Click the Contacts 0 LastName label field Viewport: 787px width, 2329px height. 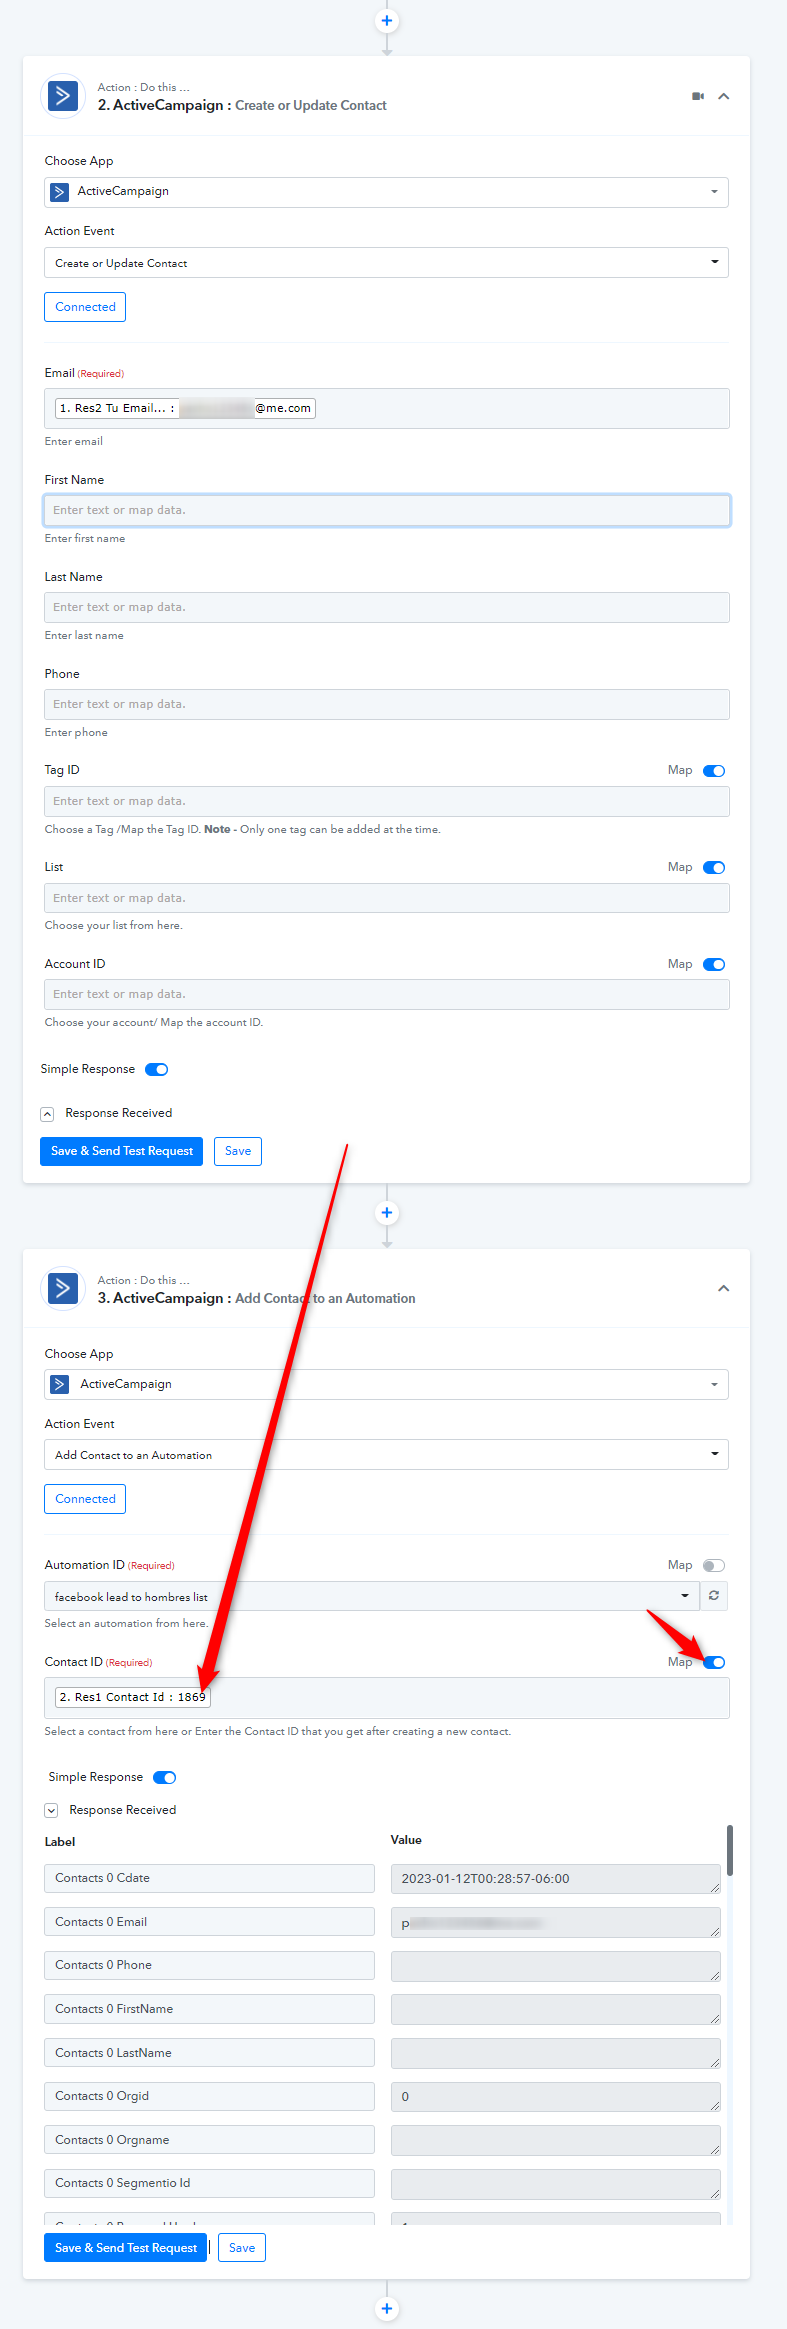click(209, 2053)
